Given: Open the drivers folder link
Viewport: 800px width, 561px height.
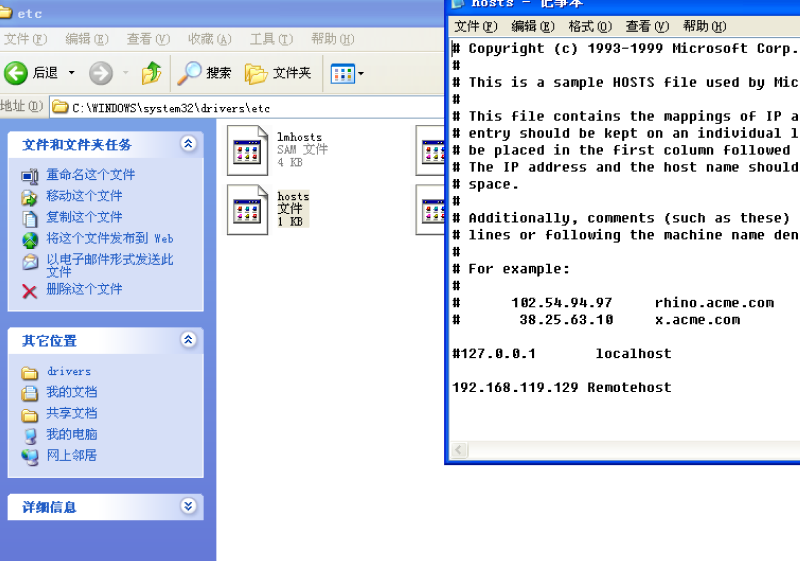Looking at the screenshot, I should (68, 371).
